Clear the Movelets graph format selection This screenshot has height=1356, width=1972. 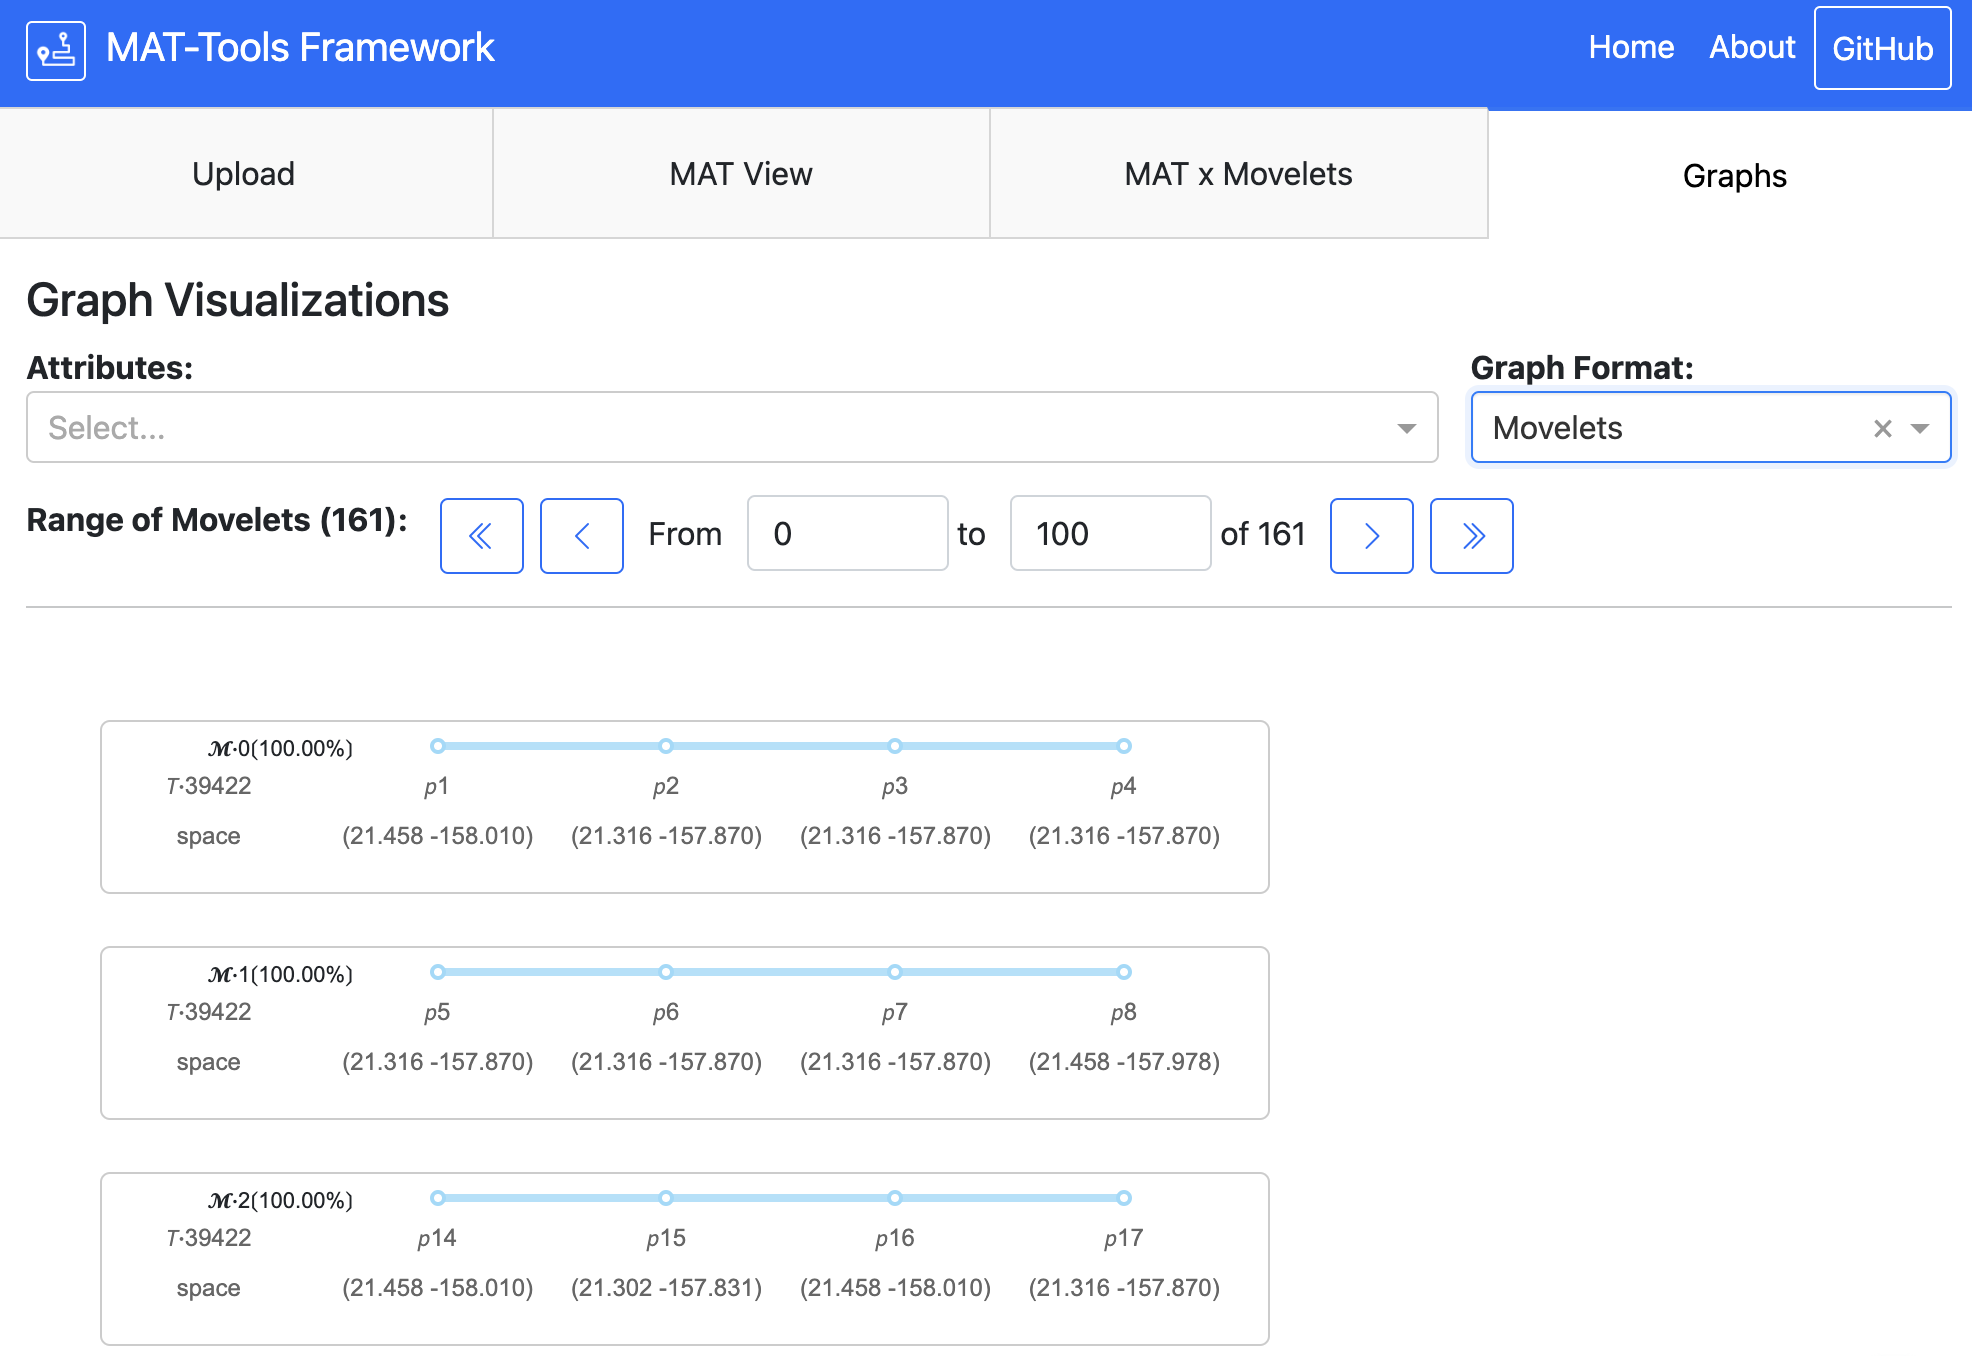[1882, 429]
